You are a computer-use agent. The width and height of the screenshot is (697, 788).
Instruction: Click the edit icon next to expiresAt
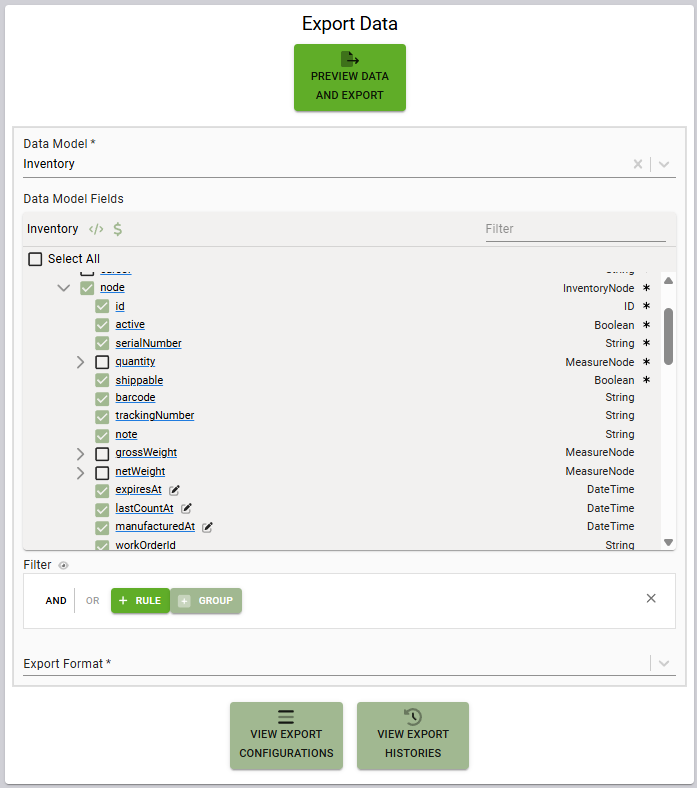pos(175,490)
